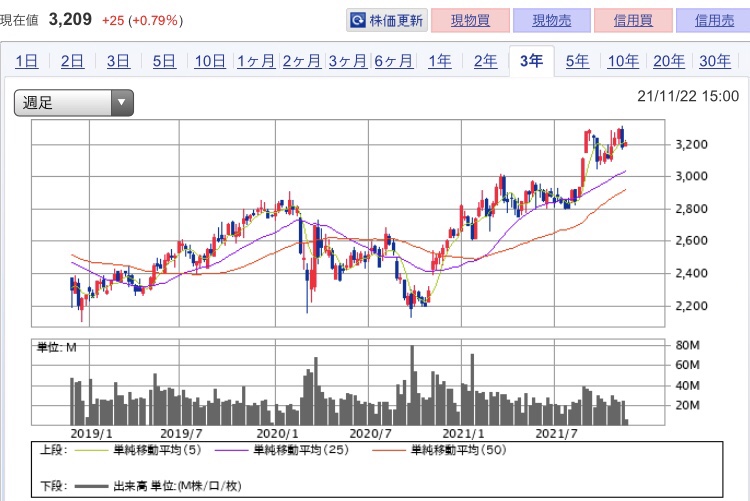Click the refresh icon in 株価更新
This screenshot has width=750, height=501.
click(358, 20)
